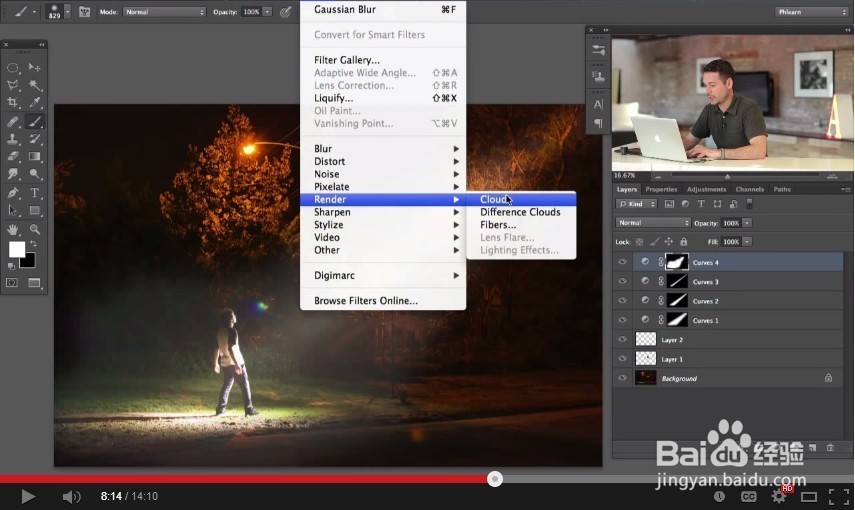Select the Brush tool in the toolbox
855x510 pixels.
(x=34, y=121)
